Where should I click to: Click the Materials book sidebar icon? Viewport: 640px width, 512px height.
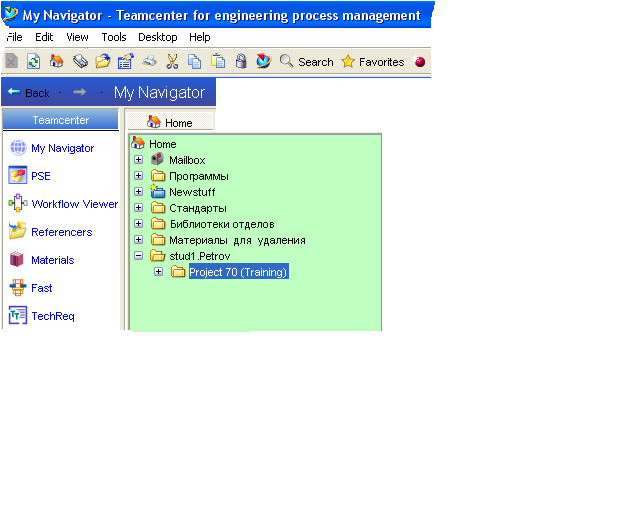pos(17,259)
